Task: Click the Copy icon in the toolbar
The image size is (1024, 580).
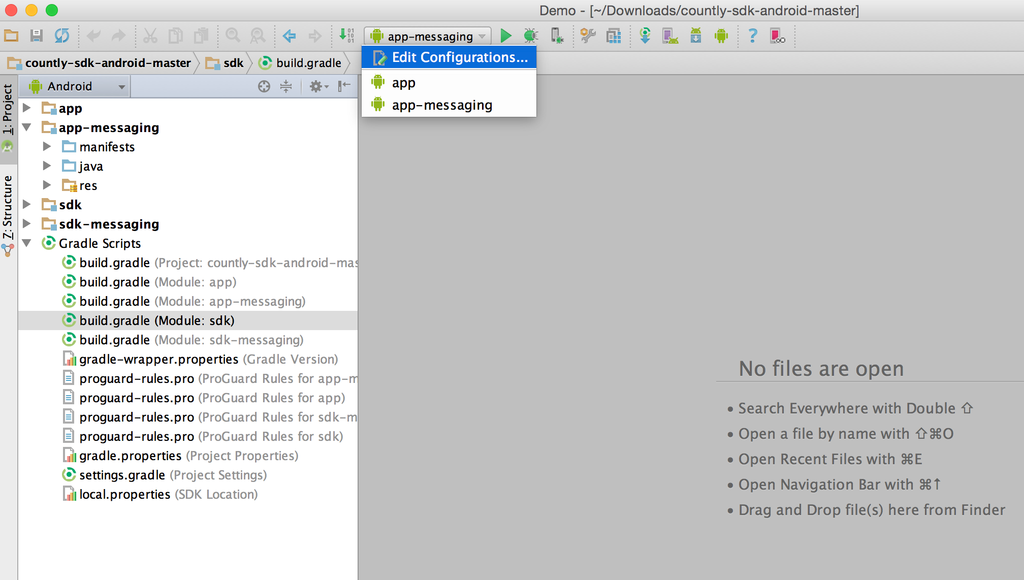Action: [x=176, y=36]
